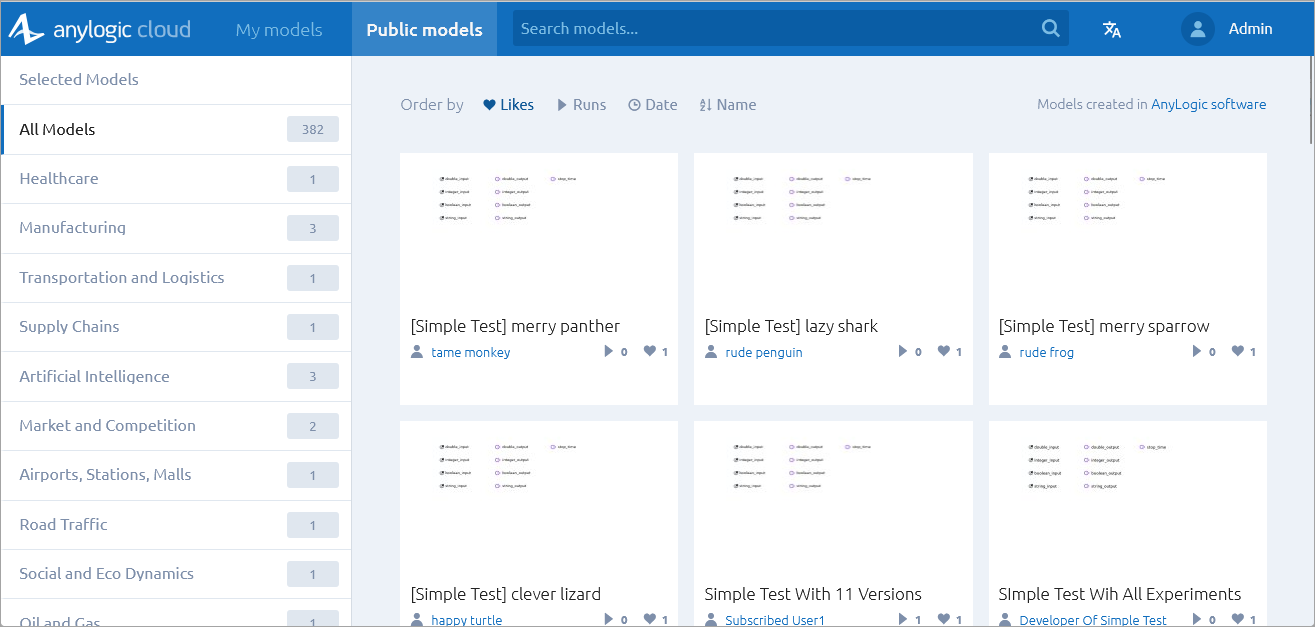Click the Admin username label

pyautogui.click(x=1251, y=29)
